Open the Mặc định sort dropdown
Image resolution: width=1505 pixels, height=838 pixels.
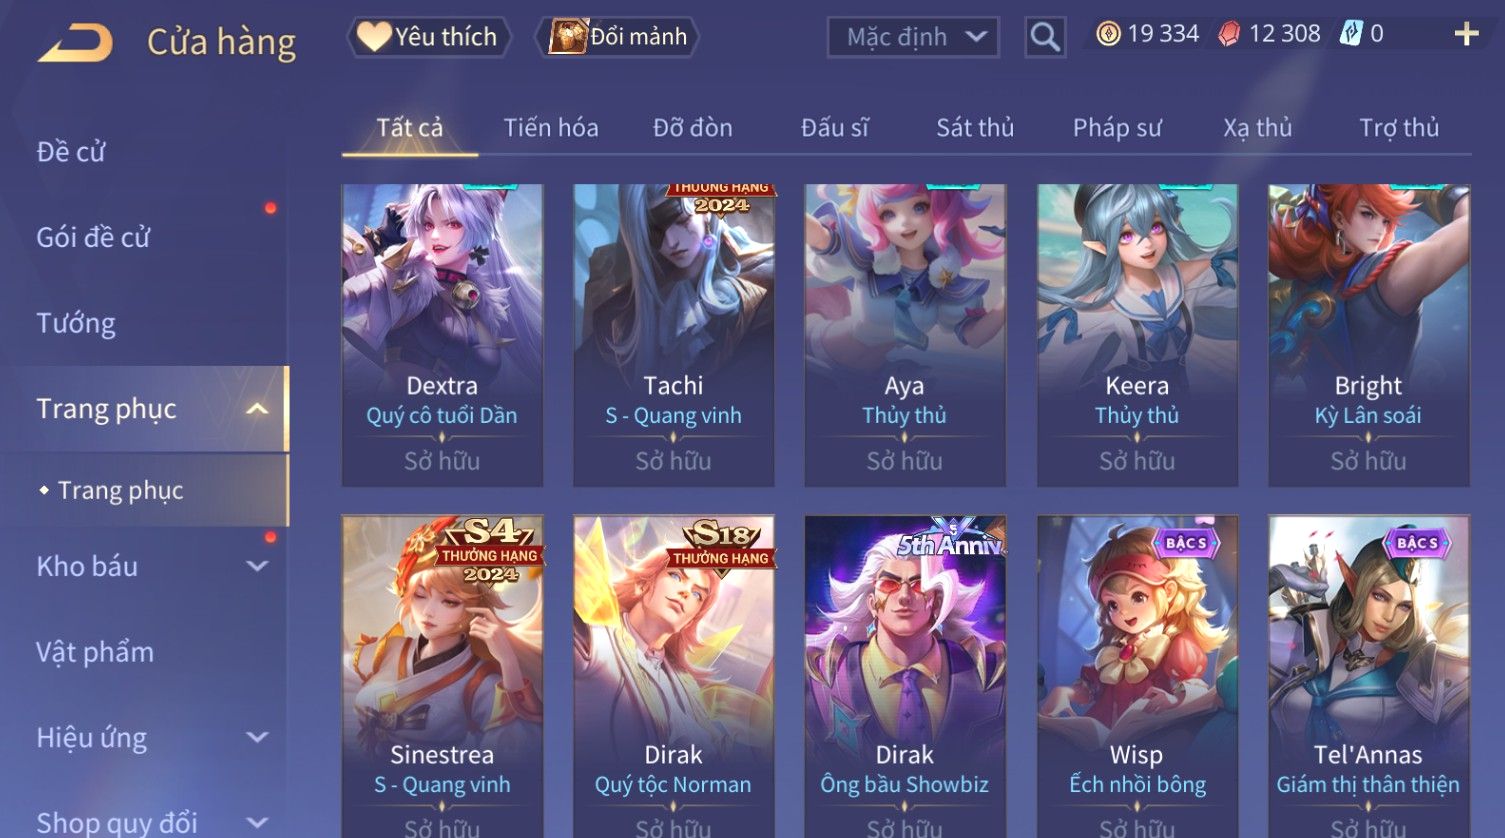[913, 37]
